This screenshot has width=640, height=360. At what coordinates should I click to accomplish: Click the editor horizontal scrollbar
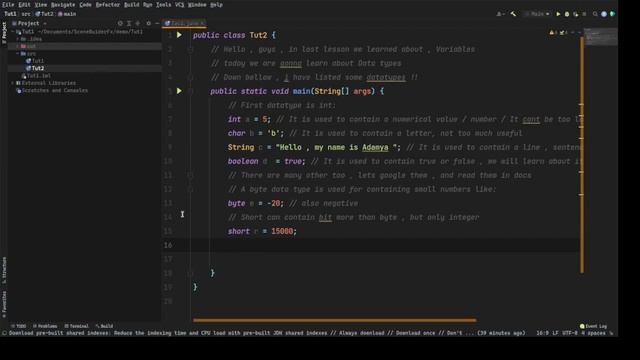334,320
